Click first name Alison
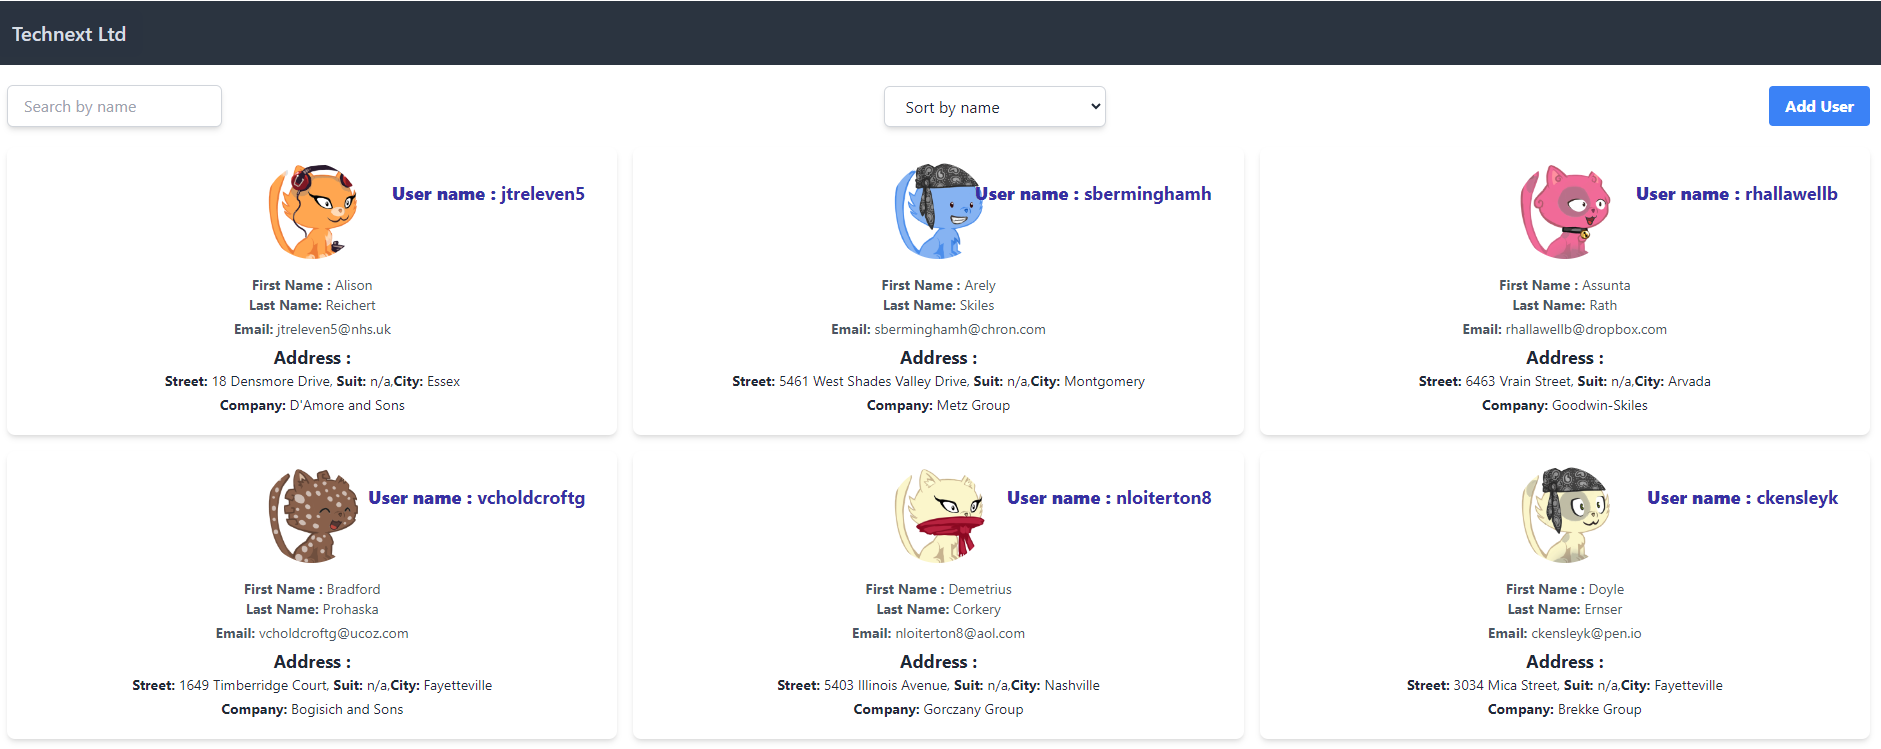Screen dimensions: 1881x749 tap(353, 285)
